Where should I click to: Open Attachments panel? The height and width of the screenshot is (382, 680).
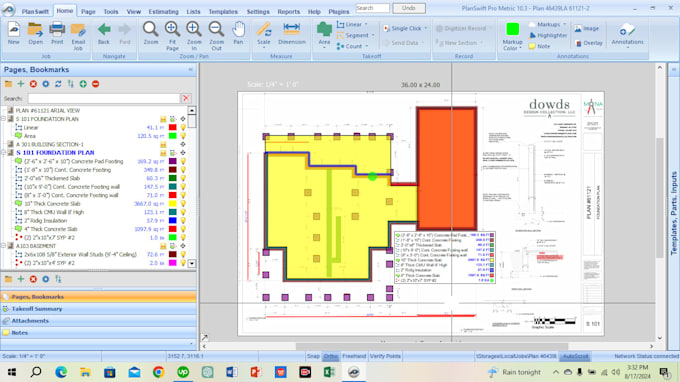[x=98, y=321]
